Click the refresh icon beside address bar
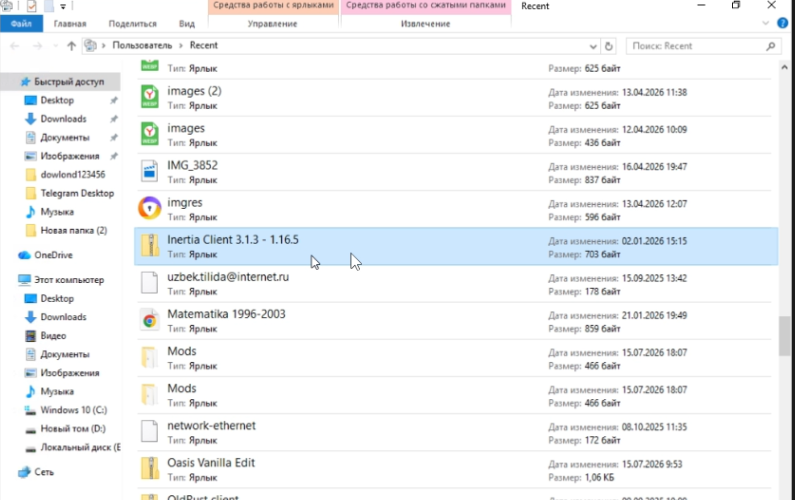795x500 pixels. 608,46
